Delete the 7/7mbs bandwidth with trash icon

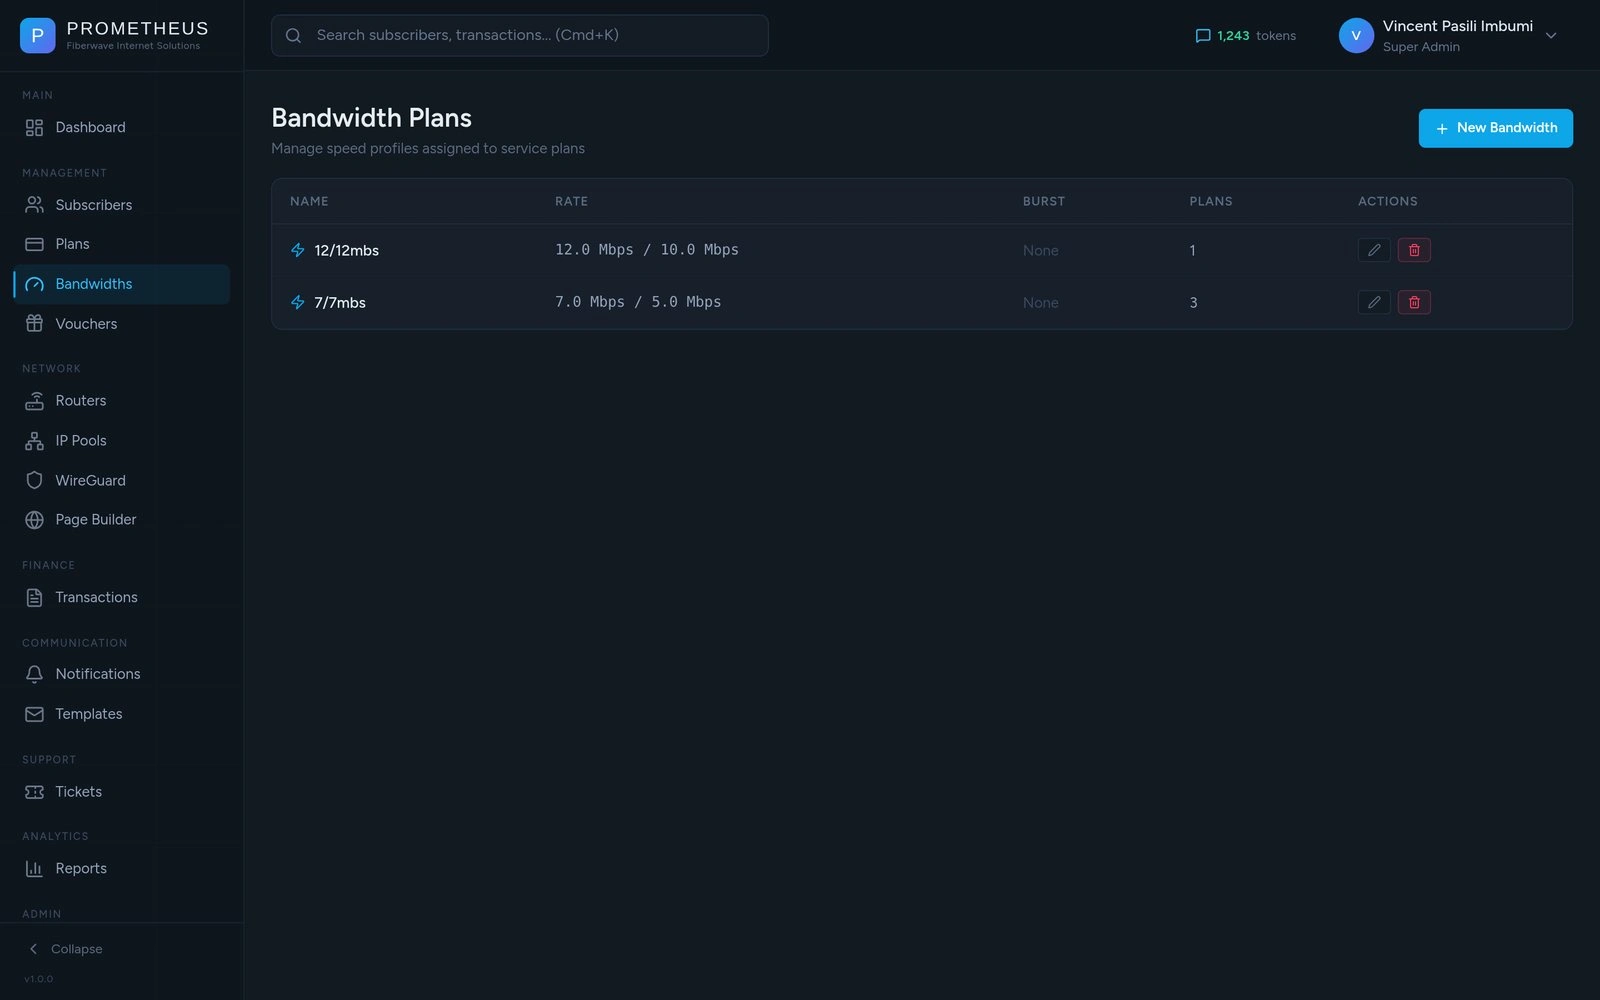pos(1414,302)
